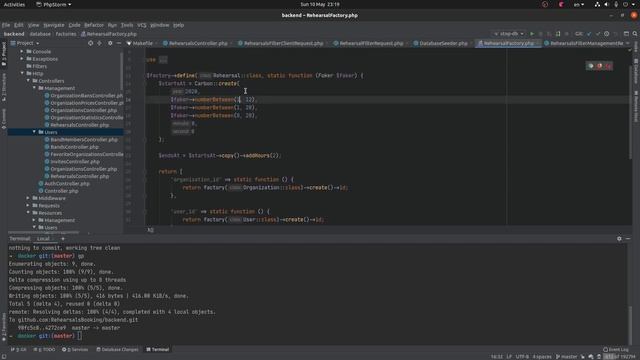The image size is (640, 360).
Task: Click the UTF-8 encoding status entry
Action: coord(522,357)
